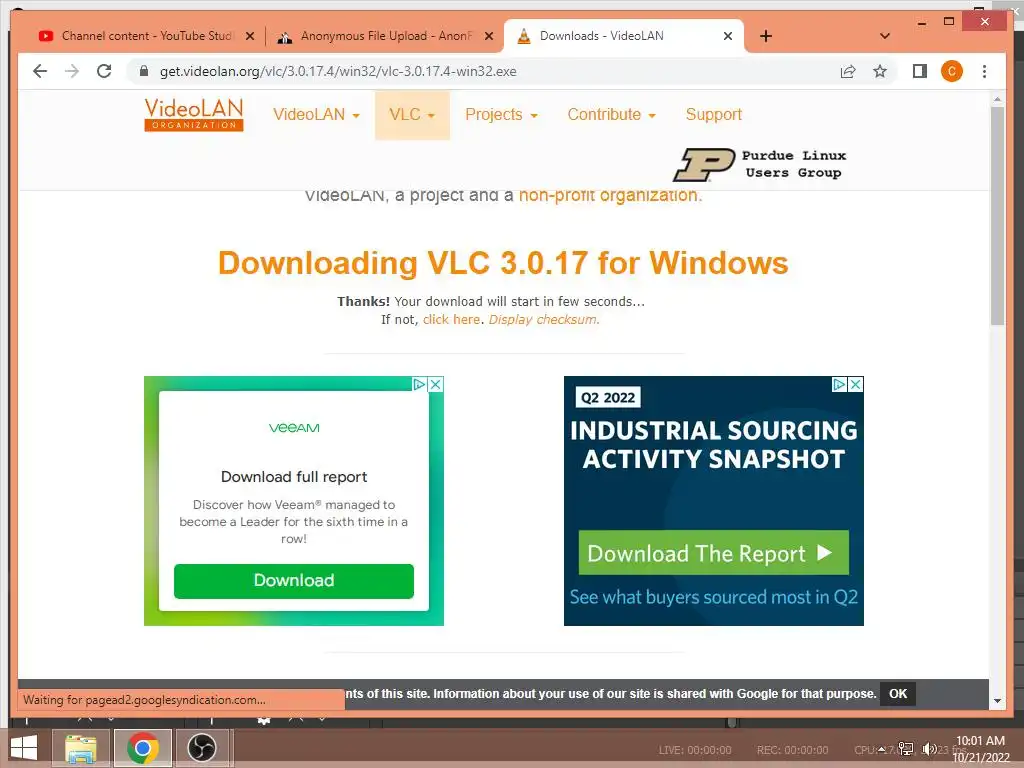Expand the Projects navigation dropdown

point(501,115)
